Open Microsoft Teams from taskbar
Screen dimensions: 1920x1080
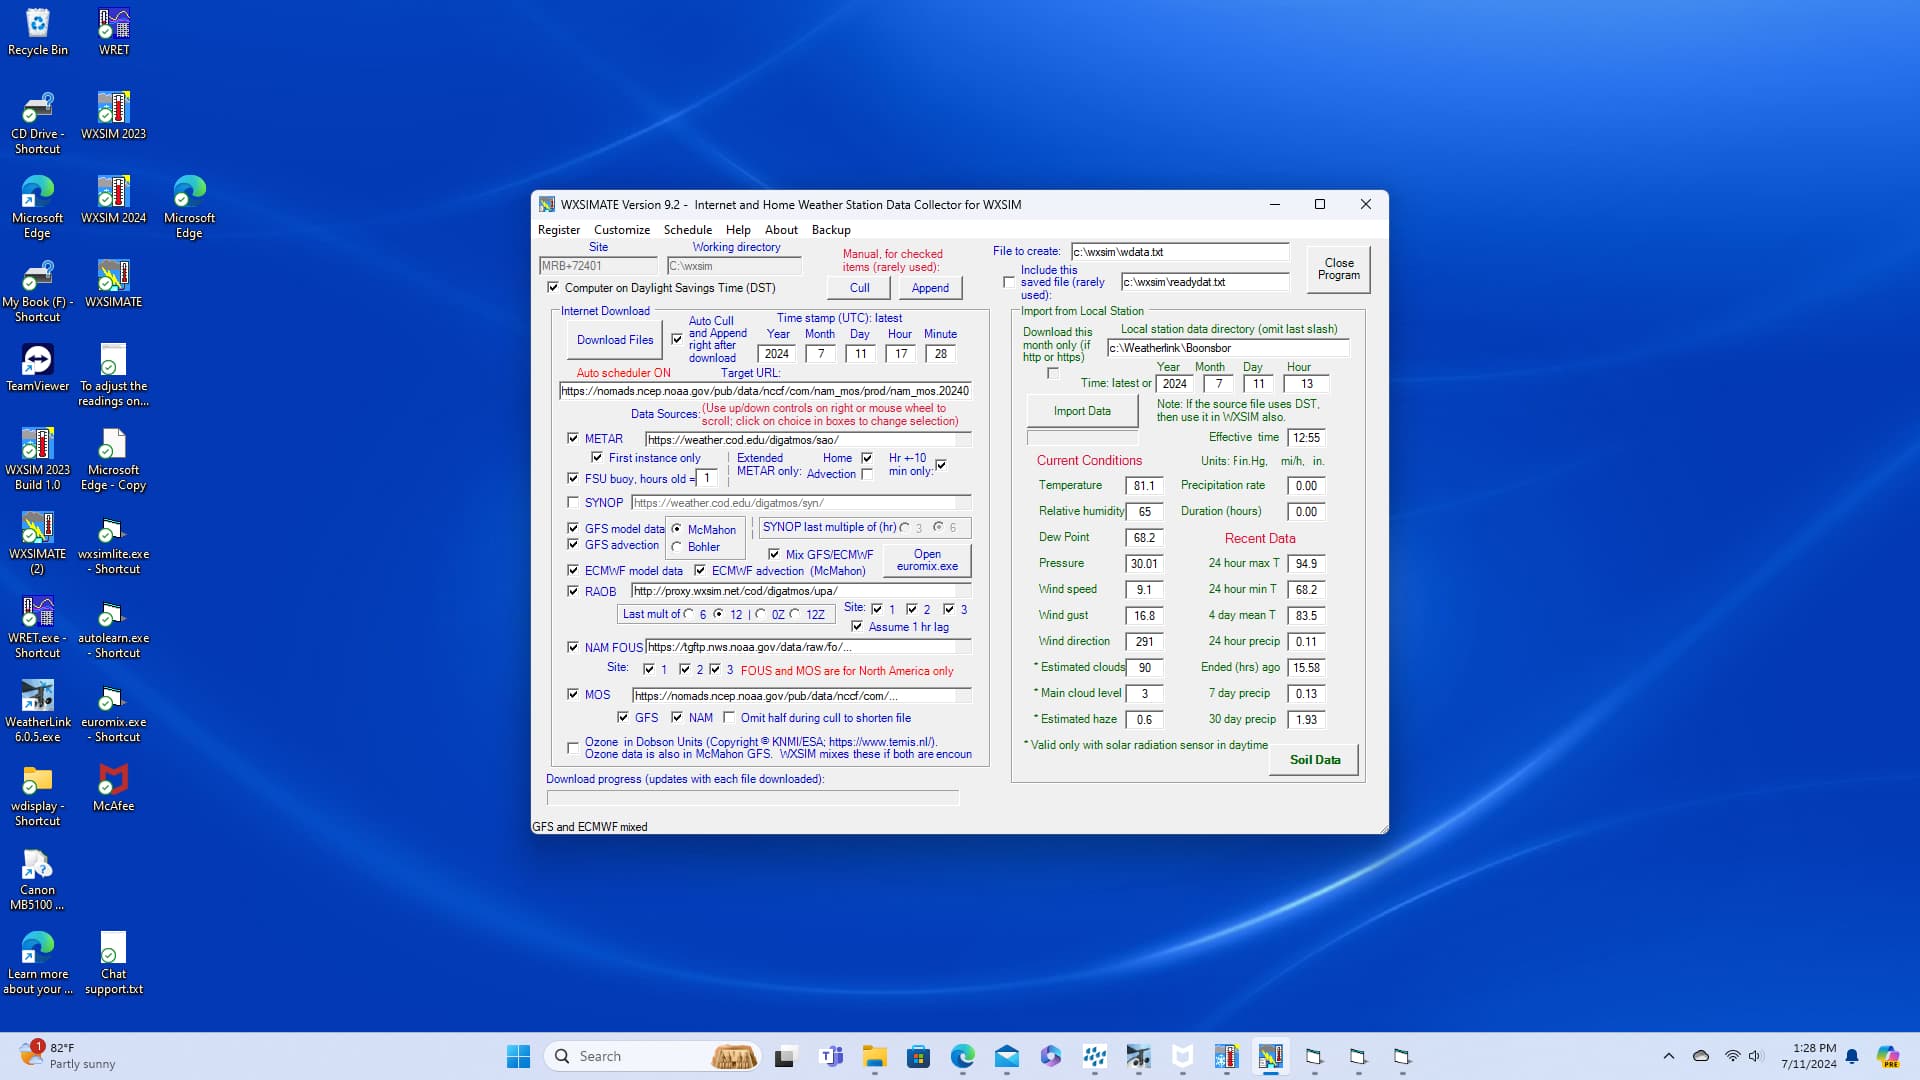(831, 1056)
